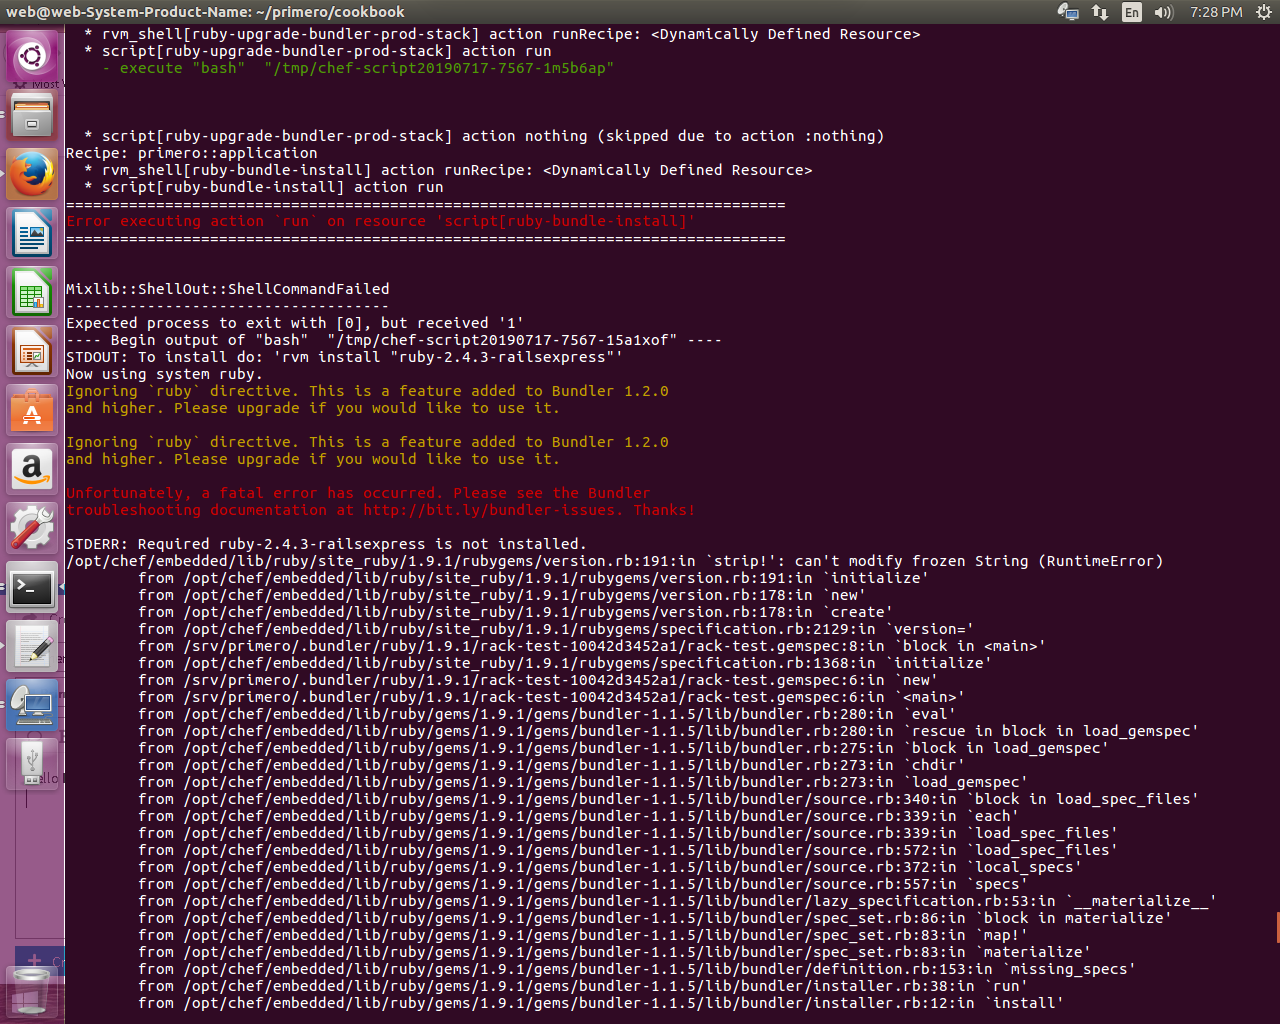
Task: Open System Settings from the launcher
Action: [32, 529]
